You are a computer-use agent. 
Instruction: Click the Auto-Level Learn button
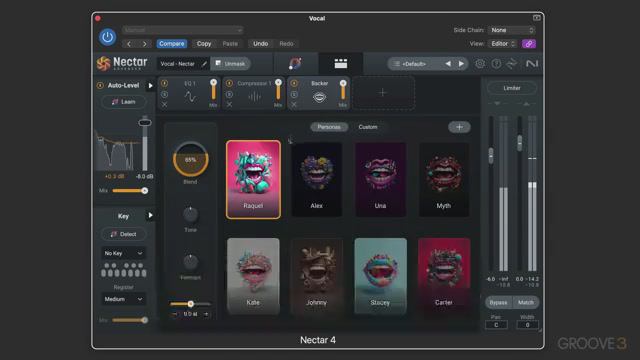click(124, 102)
